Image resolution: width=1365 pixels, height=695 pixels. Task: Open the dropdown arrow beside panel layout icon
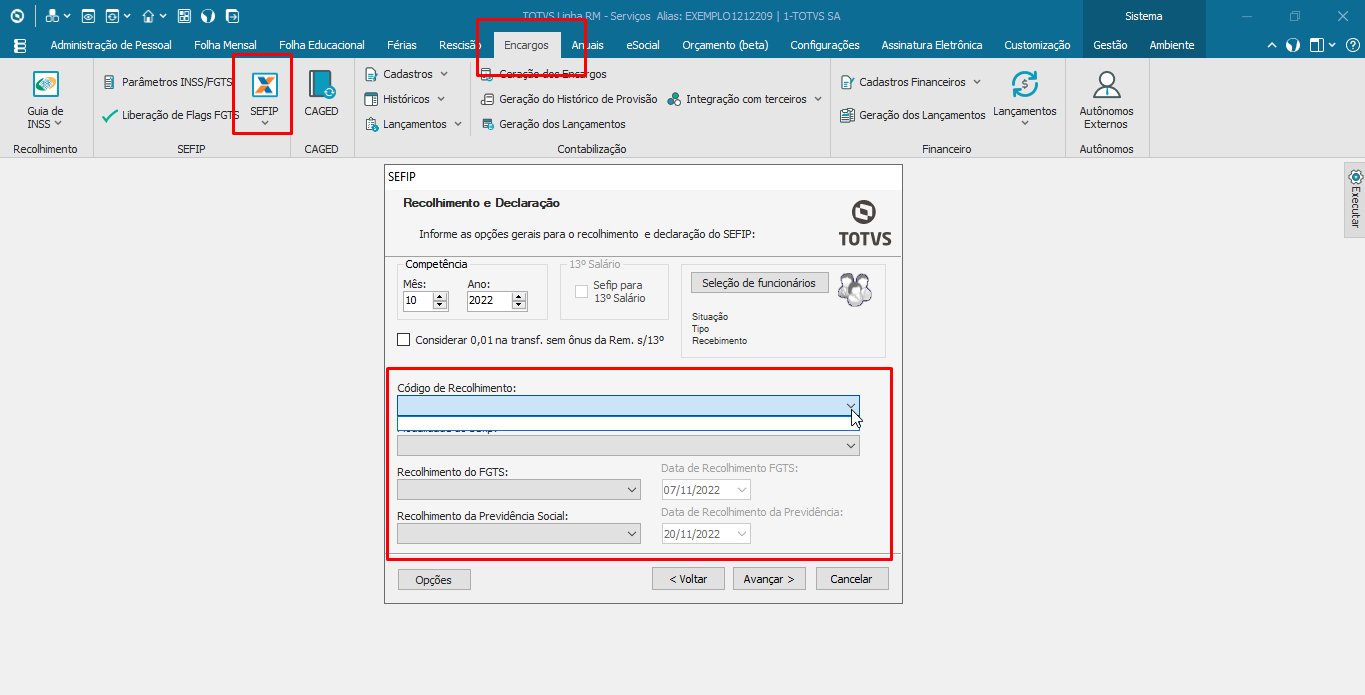(1333, 45)
